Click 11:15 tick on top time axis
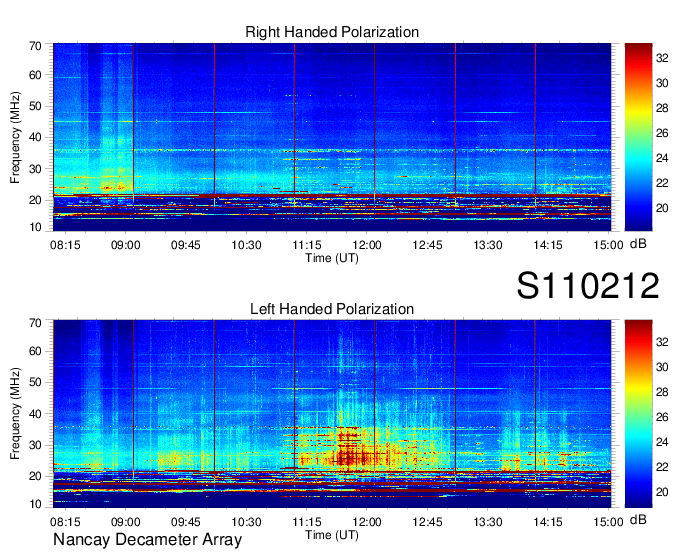The image size is (680, 552). click(306, 245)
